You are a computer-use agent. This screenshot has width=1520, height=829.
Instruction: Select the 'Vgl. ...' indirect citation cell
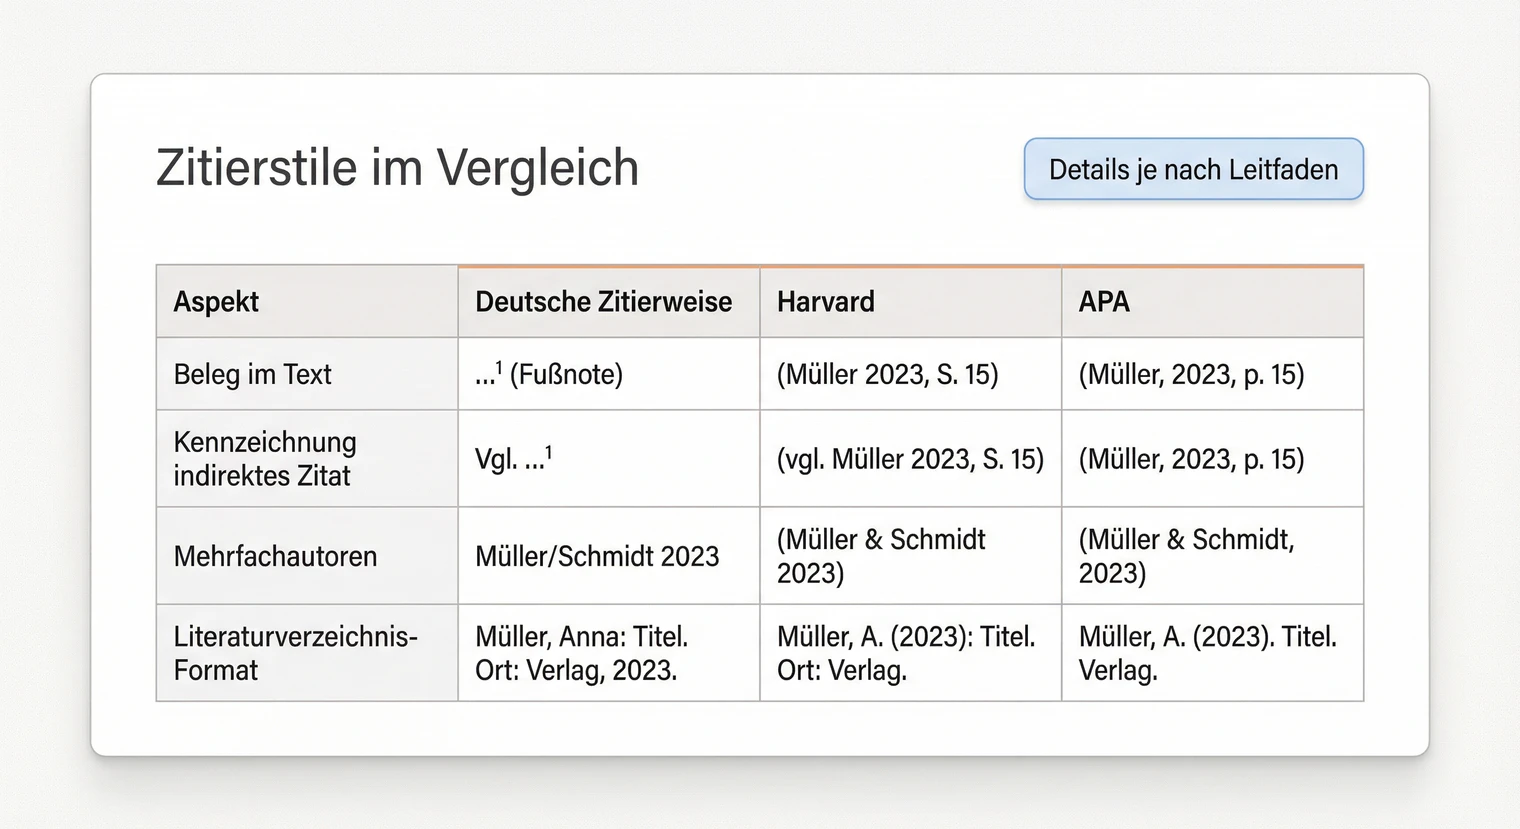pos(513,459)
